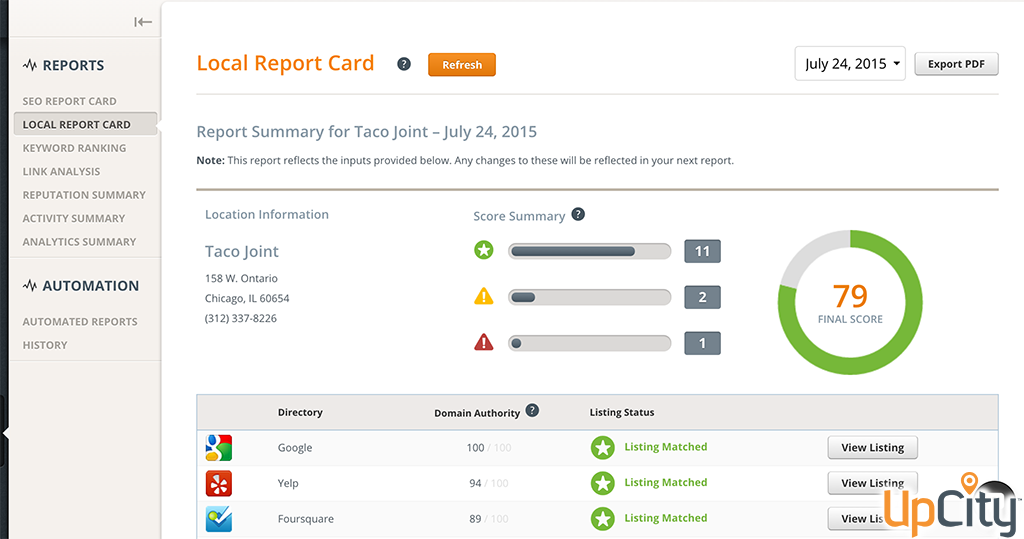Click the Score Summary help icon
This screenshot has width=1024, height=539.
click(x=578, y=215)
